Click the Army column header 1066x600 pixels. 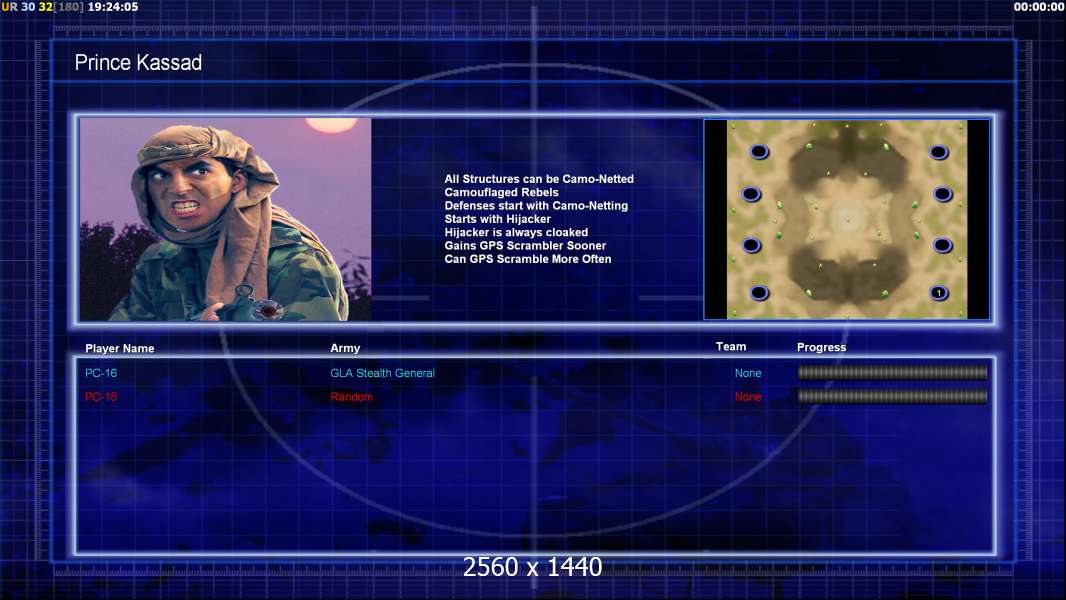click(x=345, y=348)
